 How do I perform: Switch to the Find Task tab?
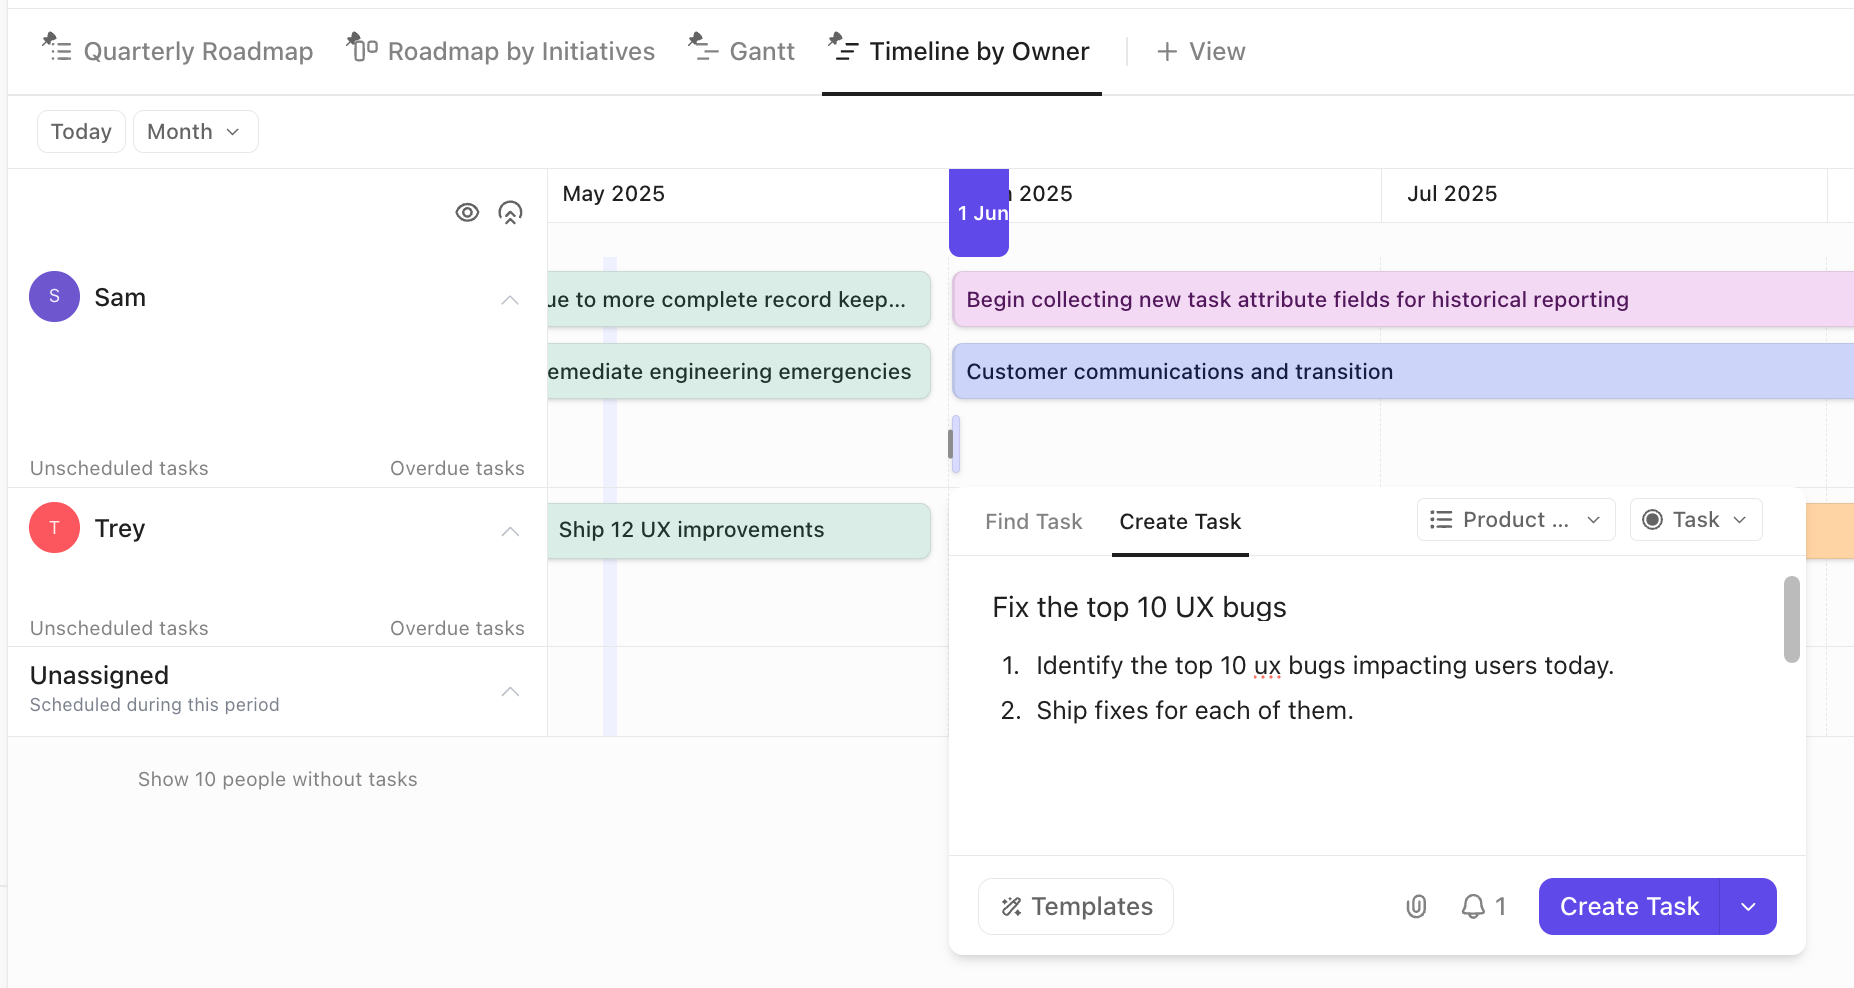[1033, 522]
